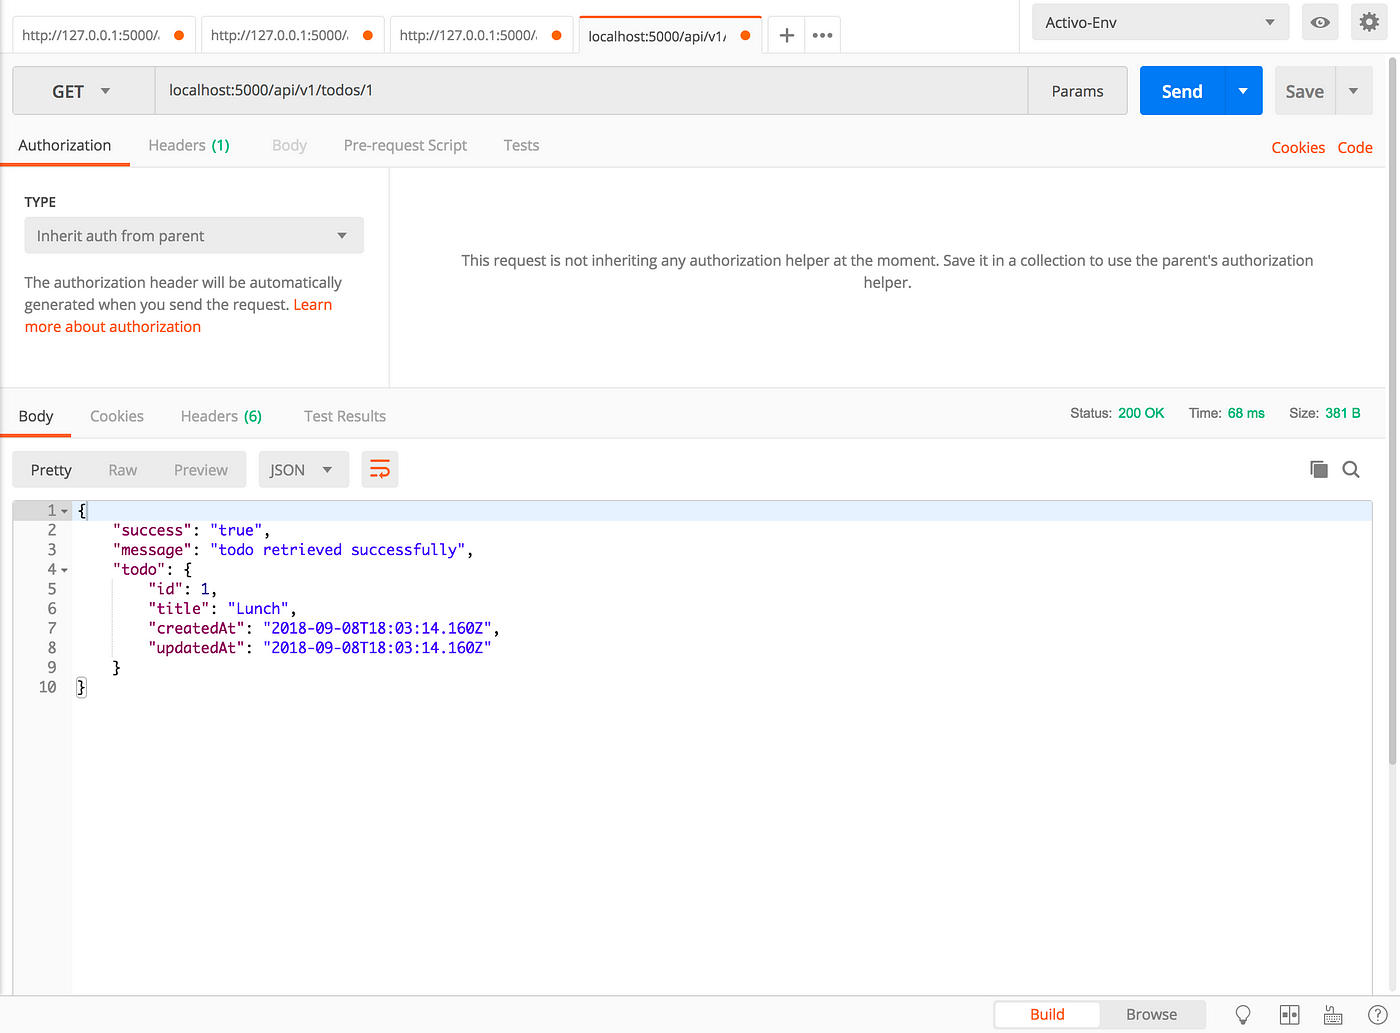The width and height of the screenshot is (1400, 1033).
Task: Toggle two-pane layout icon
Action: 1290,1014
